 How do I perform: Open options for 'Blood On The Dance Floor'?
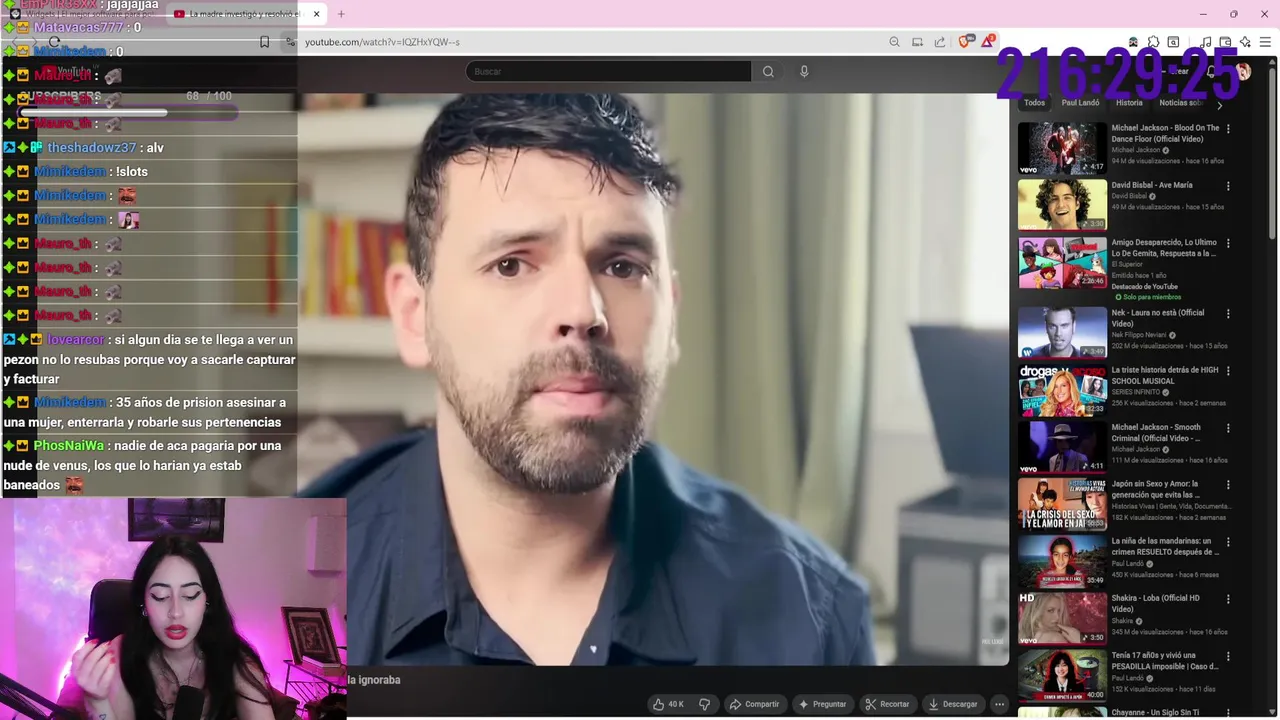[1228, 129]
